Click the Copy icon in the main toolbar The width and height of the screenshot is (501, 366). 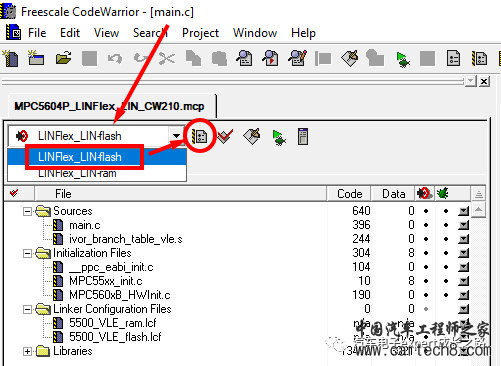coord(193,59)
